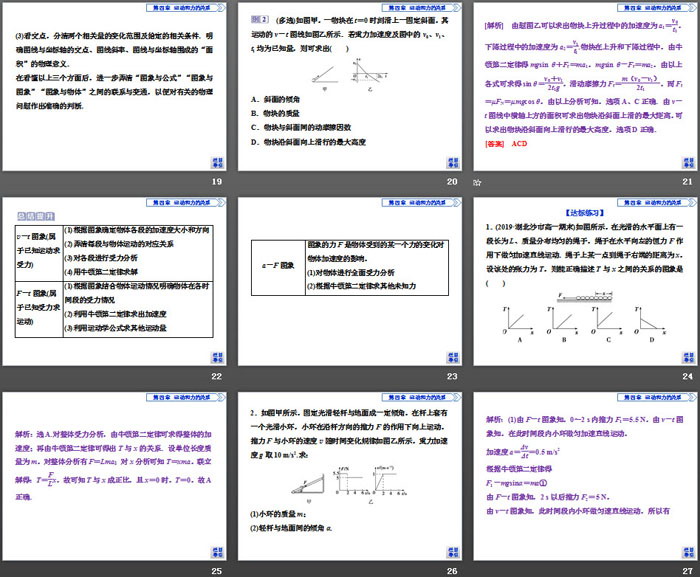Click the blue corner icon on slide 19
The height and width of the screenshot is (577, 700).
coord(217,163)
